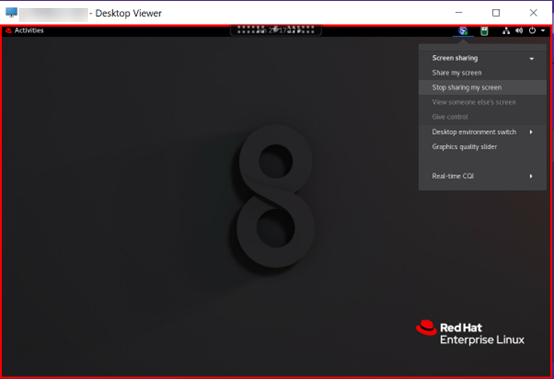Click the arrow next to Screen sharing
This screenshot has width=554, height=379.
tap(531, 59)
